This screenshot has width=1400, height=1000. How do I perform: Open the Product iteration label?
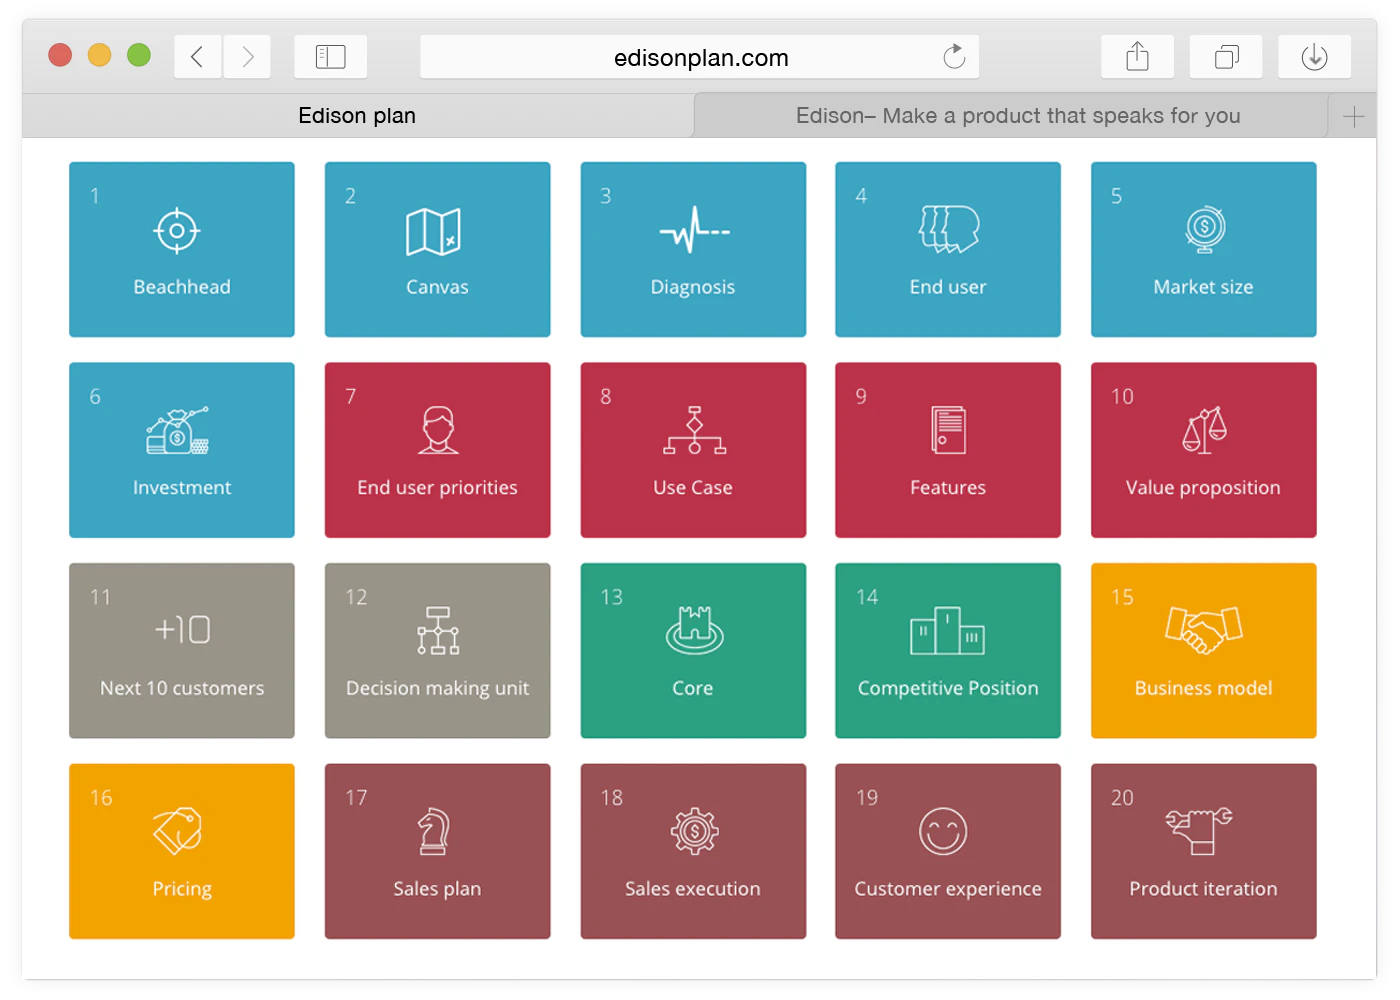(1203, 889)
